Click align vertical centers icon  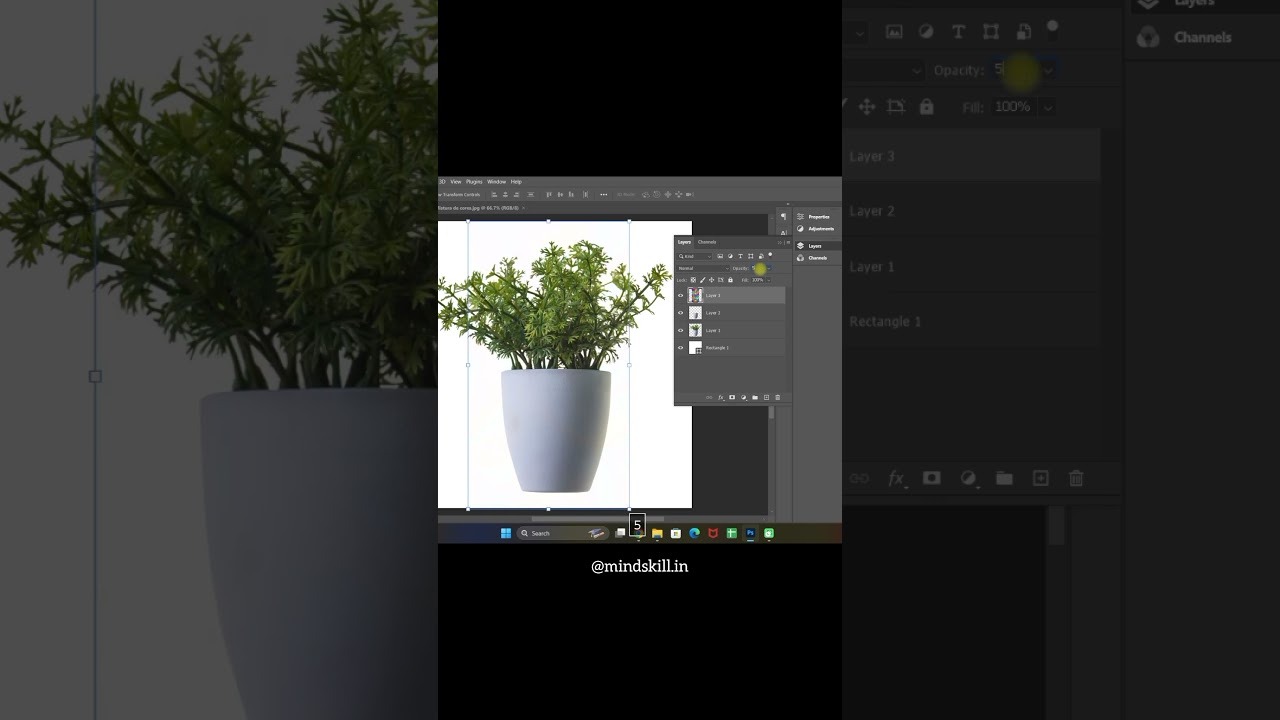[560, 194]
